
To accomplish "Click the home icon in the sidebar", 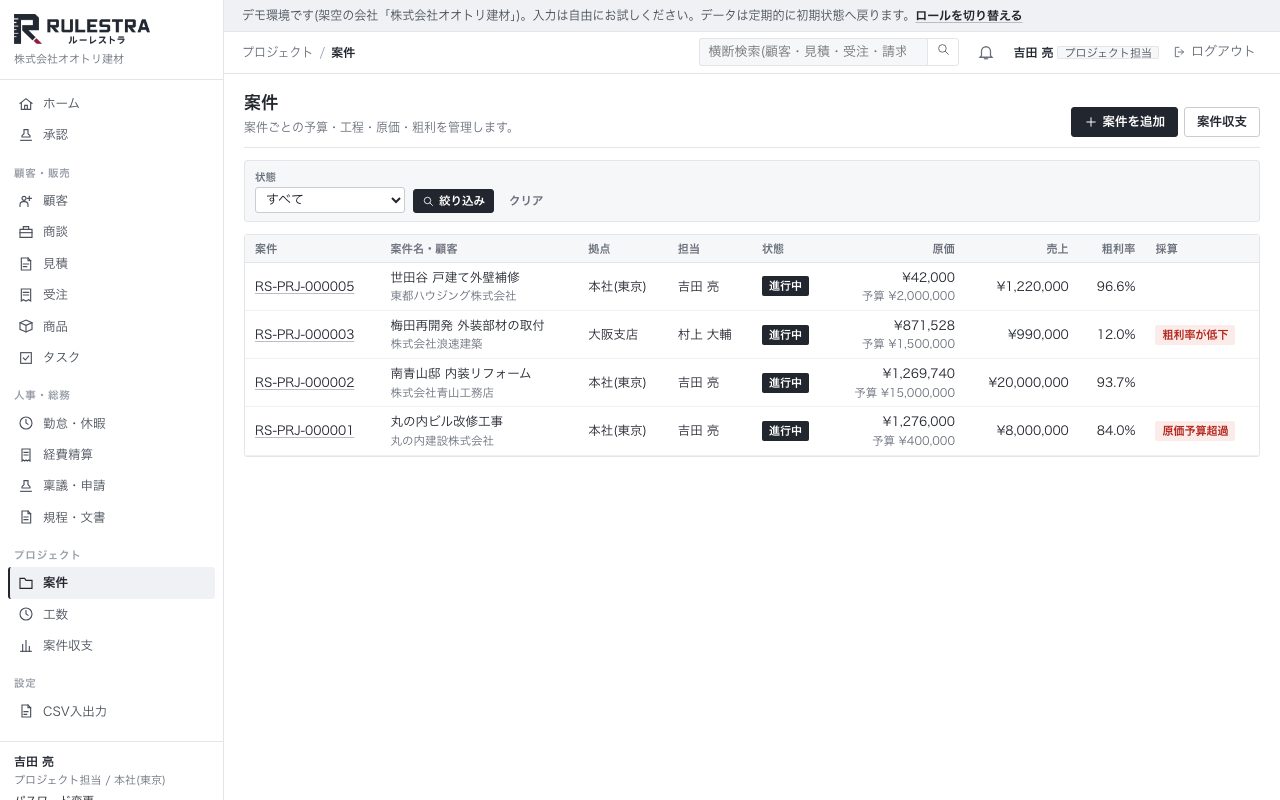I will pyautogui.click(x=26, y=104).
